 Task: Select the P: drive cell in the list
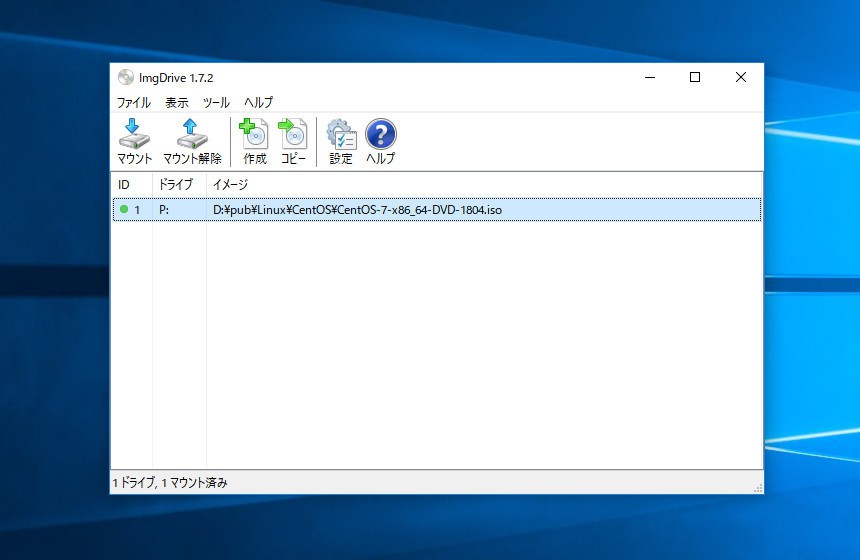tap(164, 210)
